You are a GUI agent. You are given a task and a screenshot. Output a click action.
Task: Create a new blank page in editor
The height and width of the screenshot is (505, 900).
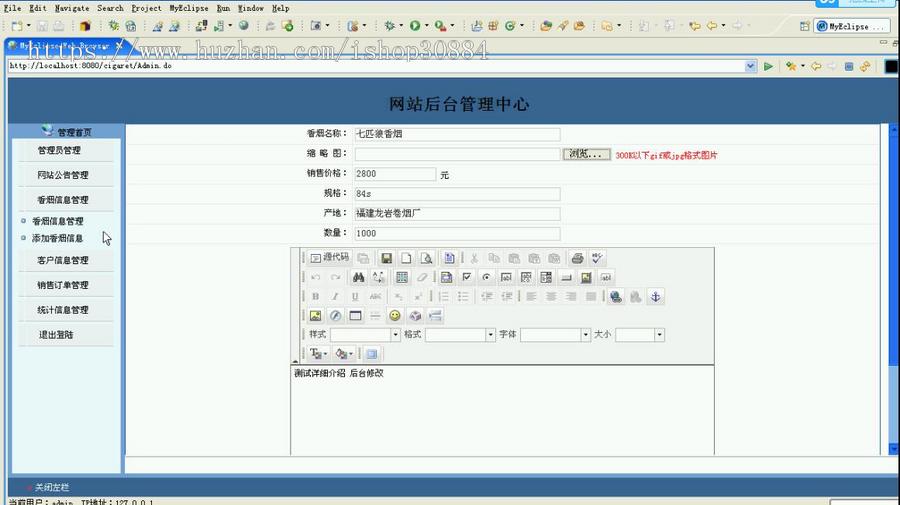406,258
